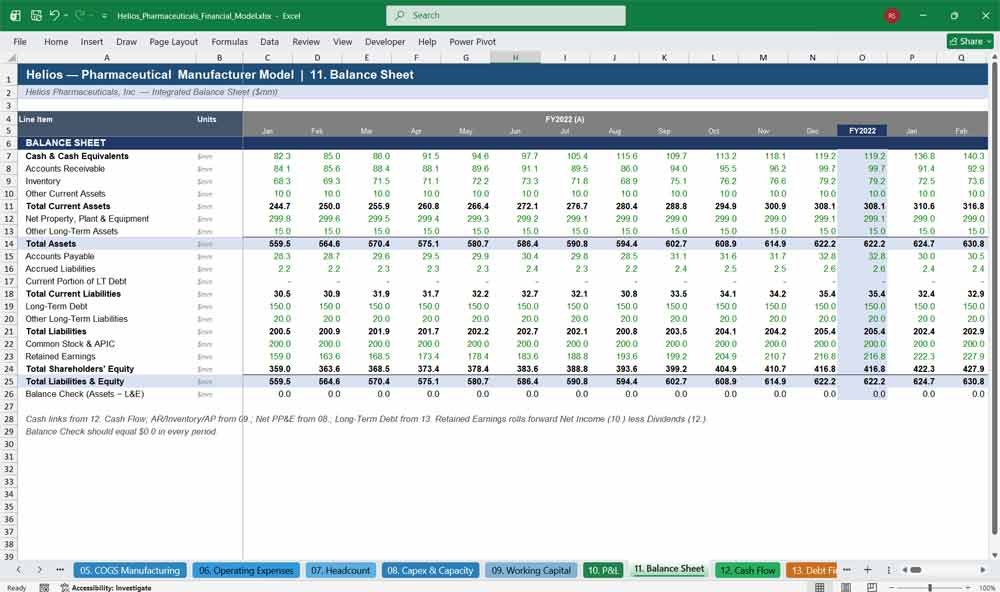Image resolution: width=1000 pixels, height=592 pixels.
Task: Click zoom in plus button
Action: (968, 588)
